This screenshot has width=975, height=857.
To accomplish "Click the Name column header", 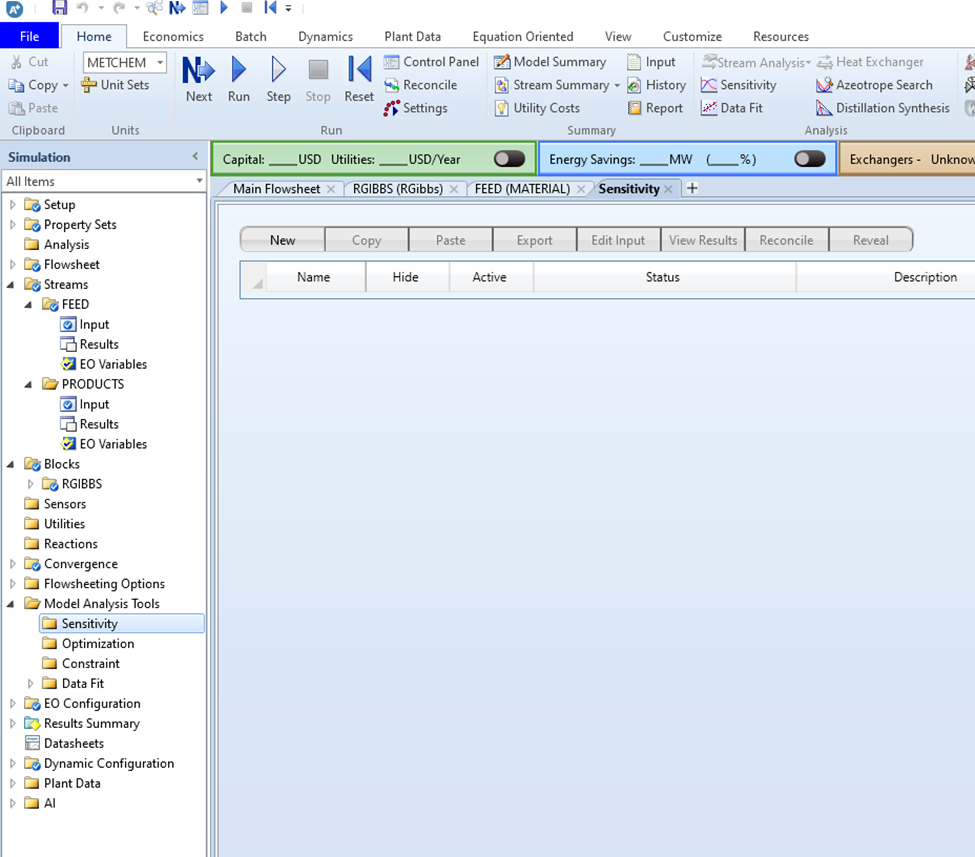I will point(314,277).
